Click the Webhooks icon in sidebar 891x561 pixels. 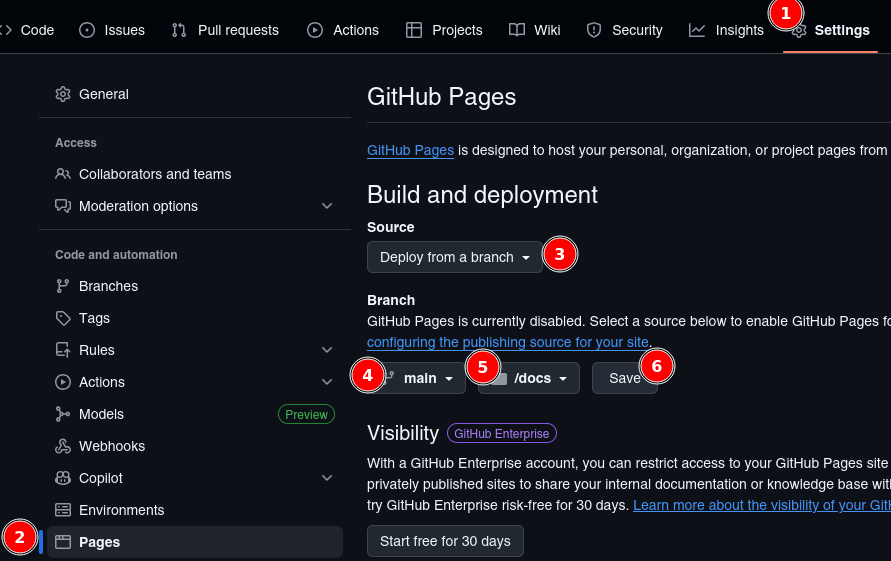(63, 446)
